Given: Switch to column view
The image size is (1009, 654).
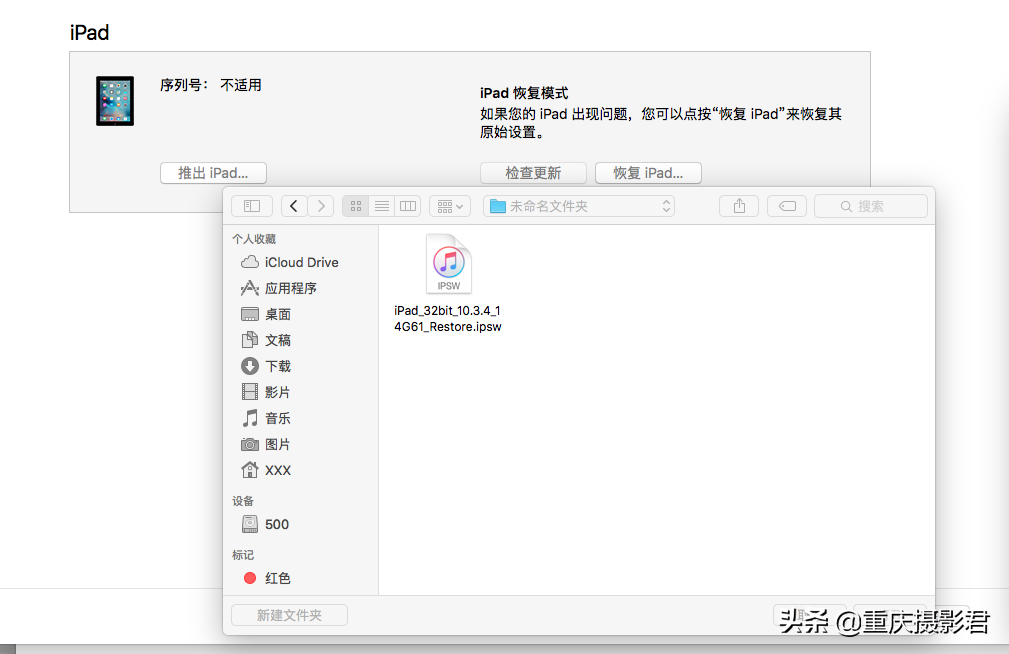Looking at the screenshot, I should (x=408, y=206).
